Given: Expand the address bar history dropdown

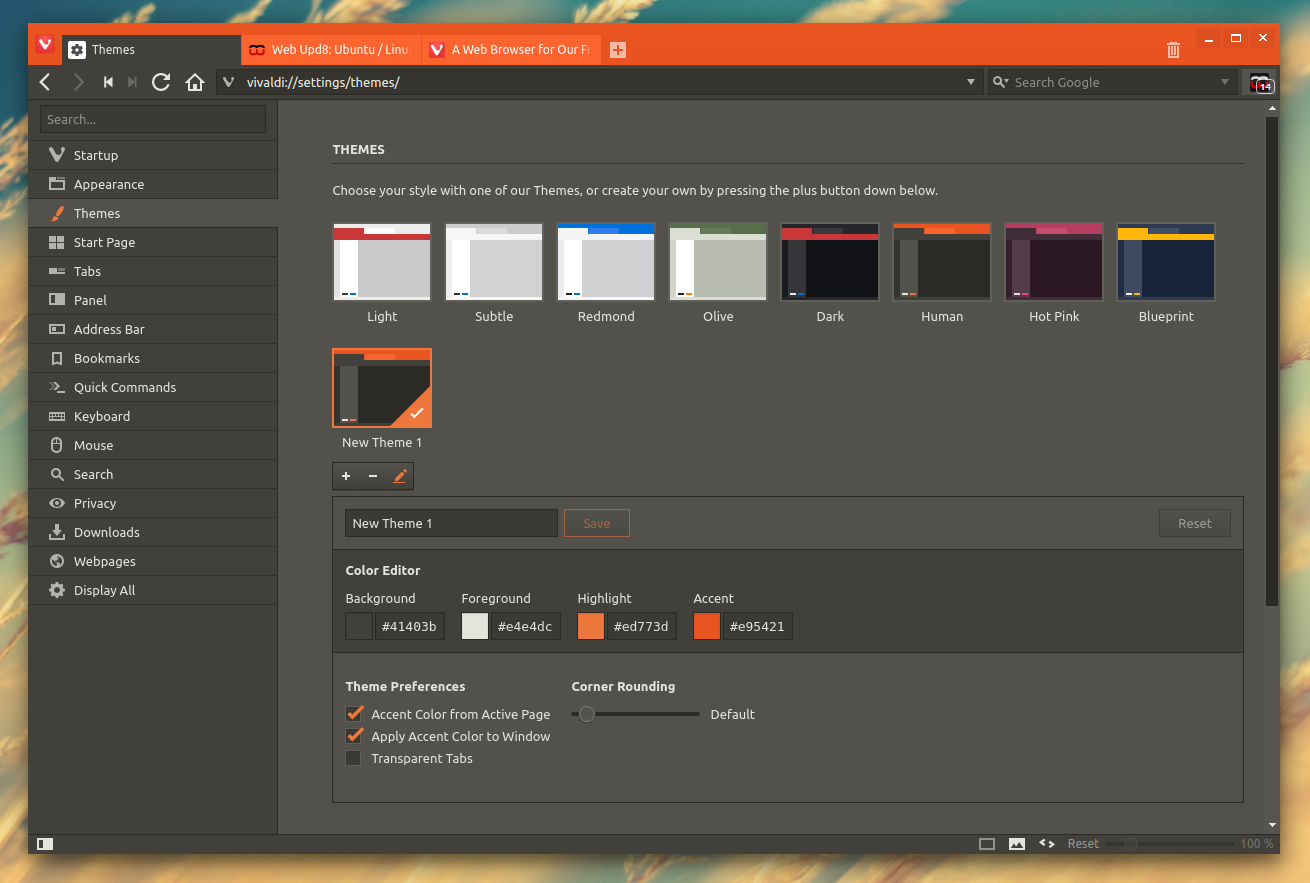Looking at the screenshot, I should coord(970,82).
